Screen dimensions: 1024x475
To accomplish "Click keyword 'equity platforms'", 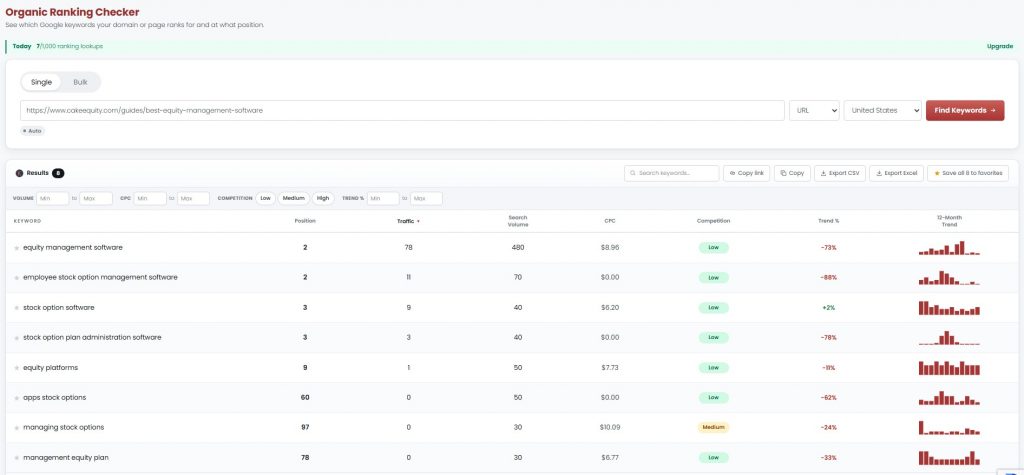I will tap(50, 368).
